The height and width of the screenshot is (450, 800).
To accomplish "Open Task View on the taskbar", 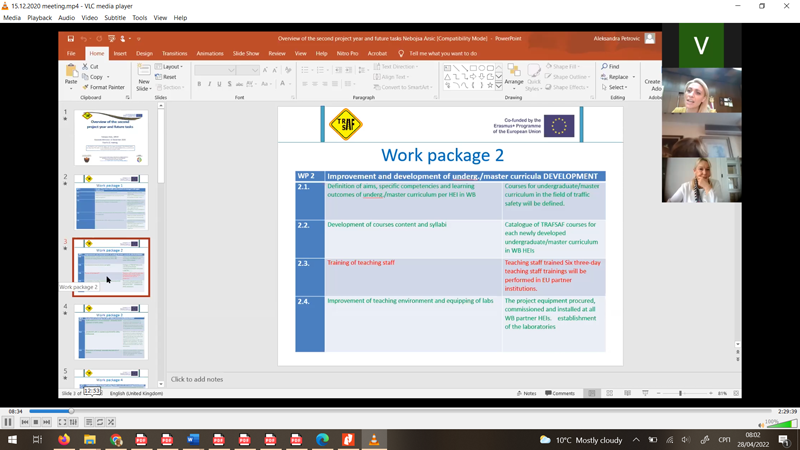I will coord(37,439).
